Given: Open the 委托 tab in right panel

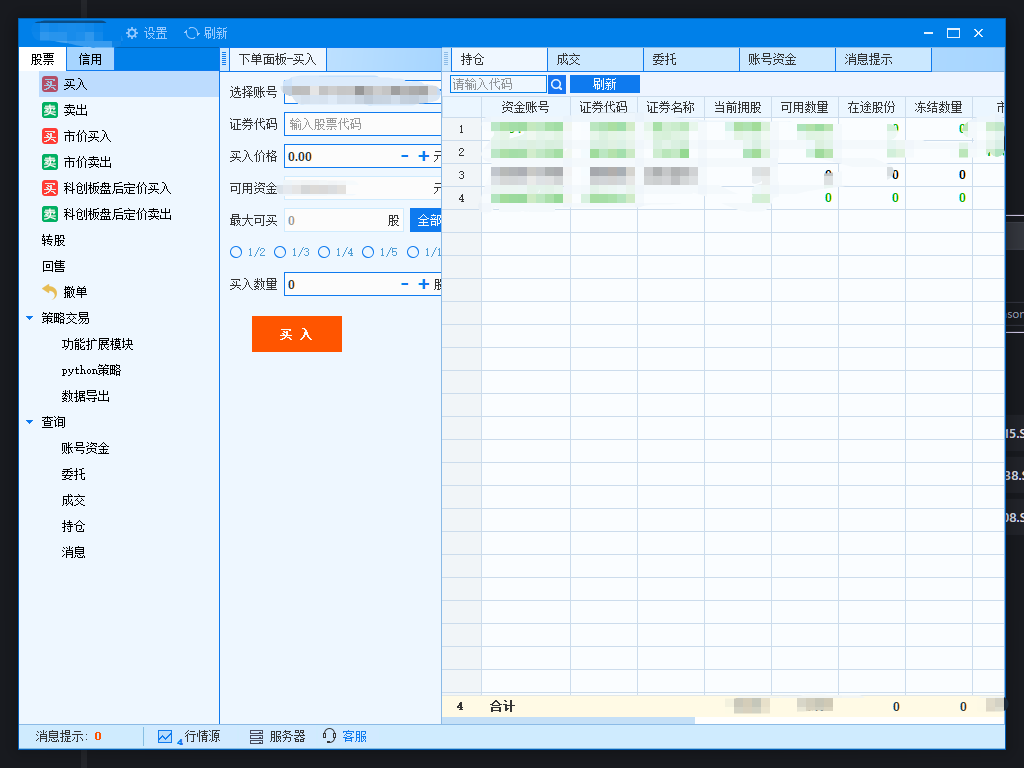Looking at the screenshot, I should 692,59.
